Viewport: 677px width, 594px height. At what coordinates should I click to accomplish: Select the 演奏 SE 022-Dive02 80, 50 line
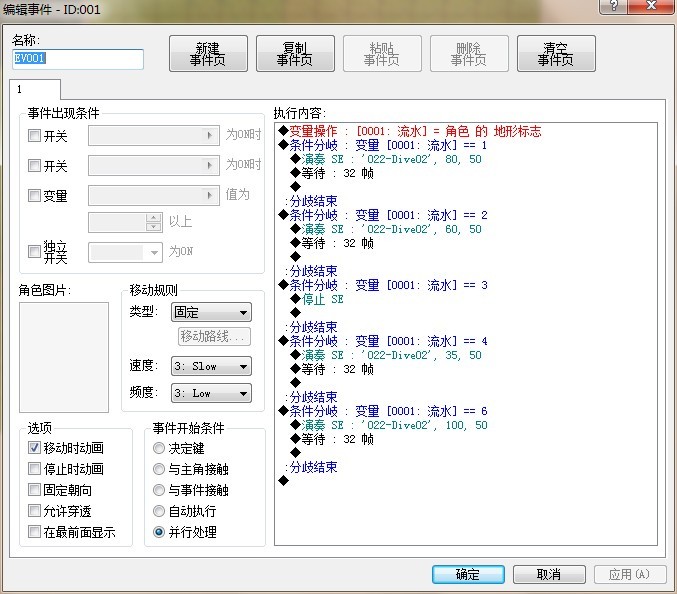[386, 159]
